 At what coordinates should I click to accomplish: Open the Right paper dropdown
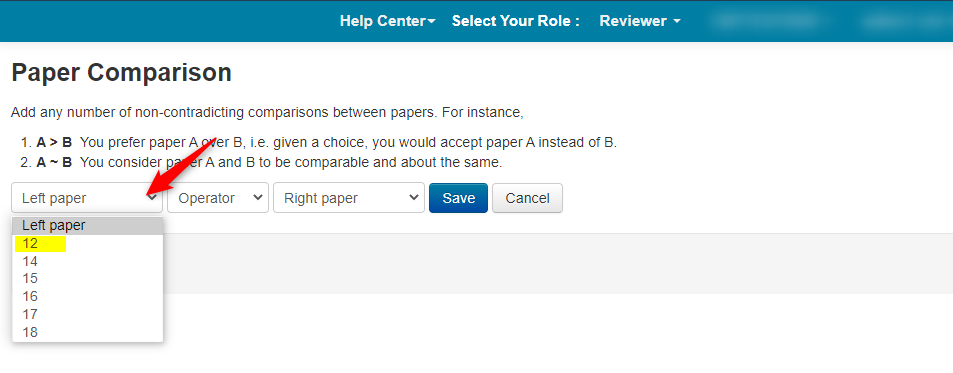click(349, 198)
